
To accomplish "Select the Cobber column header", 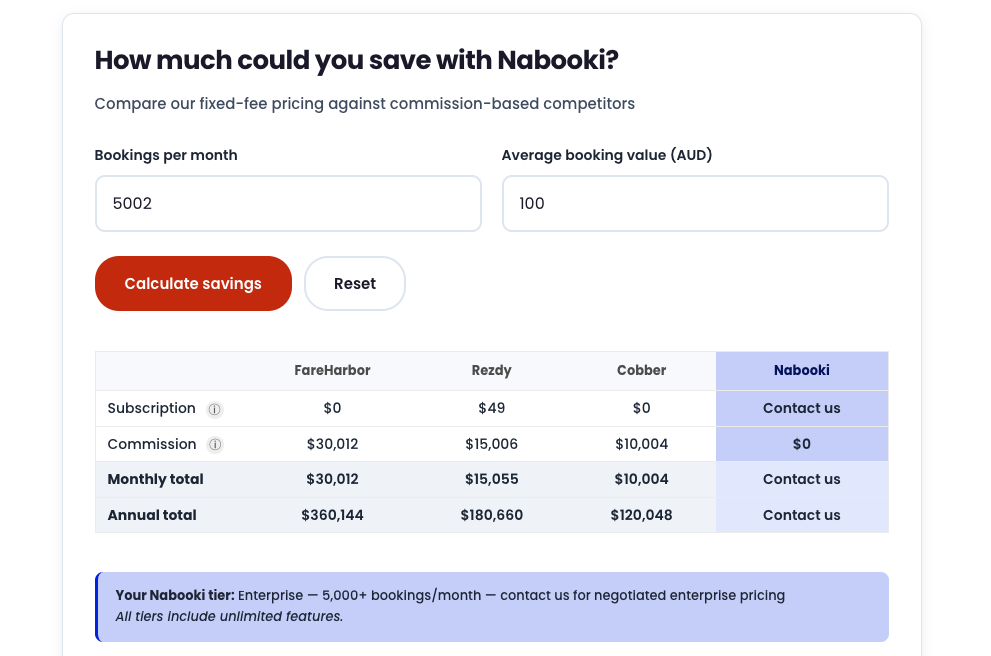I will [641, 370].
